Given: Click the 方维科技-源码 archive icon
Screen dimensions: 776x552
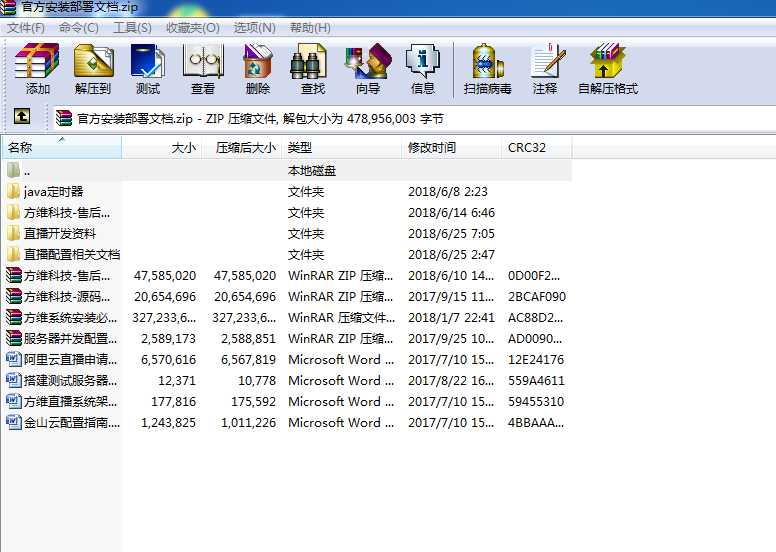Looking at the screenshot, I should click(x=14, y=297).
